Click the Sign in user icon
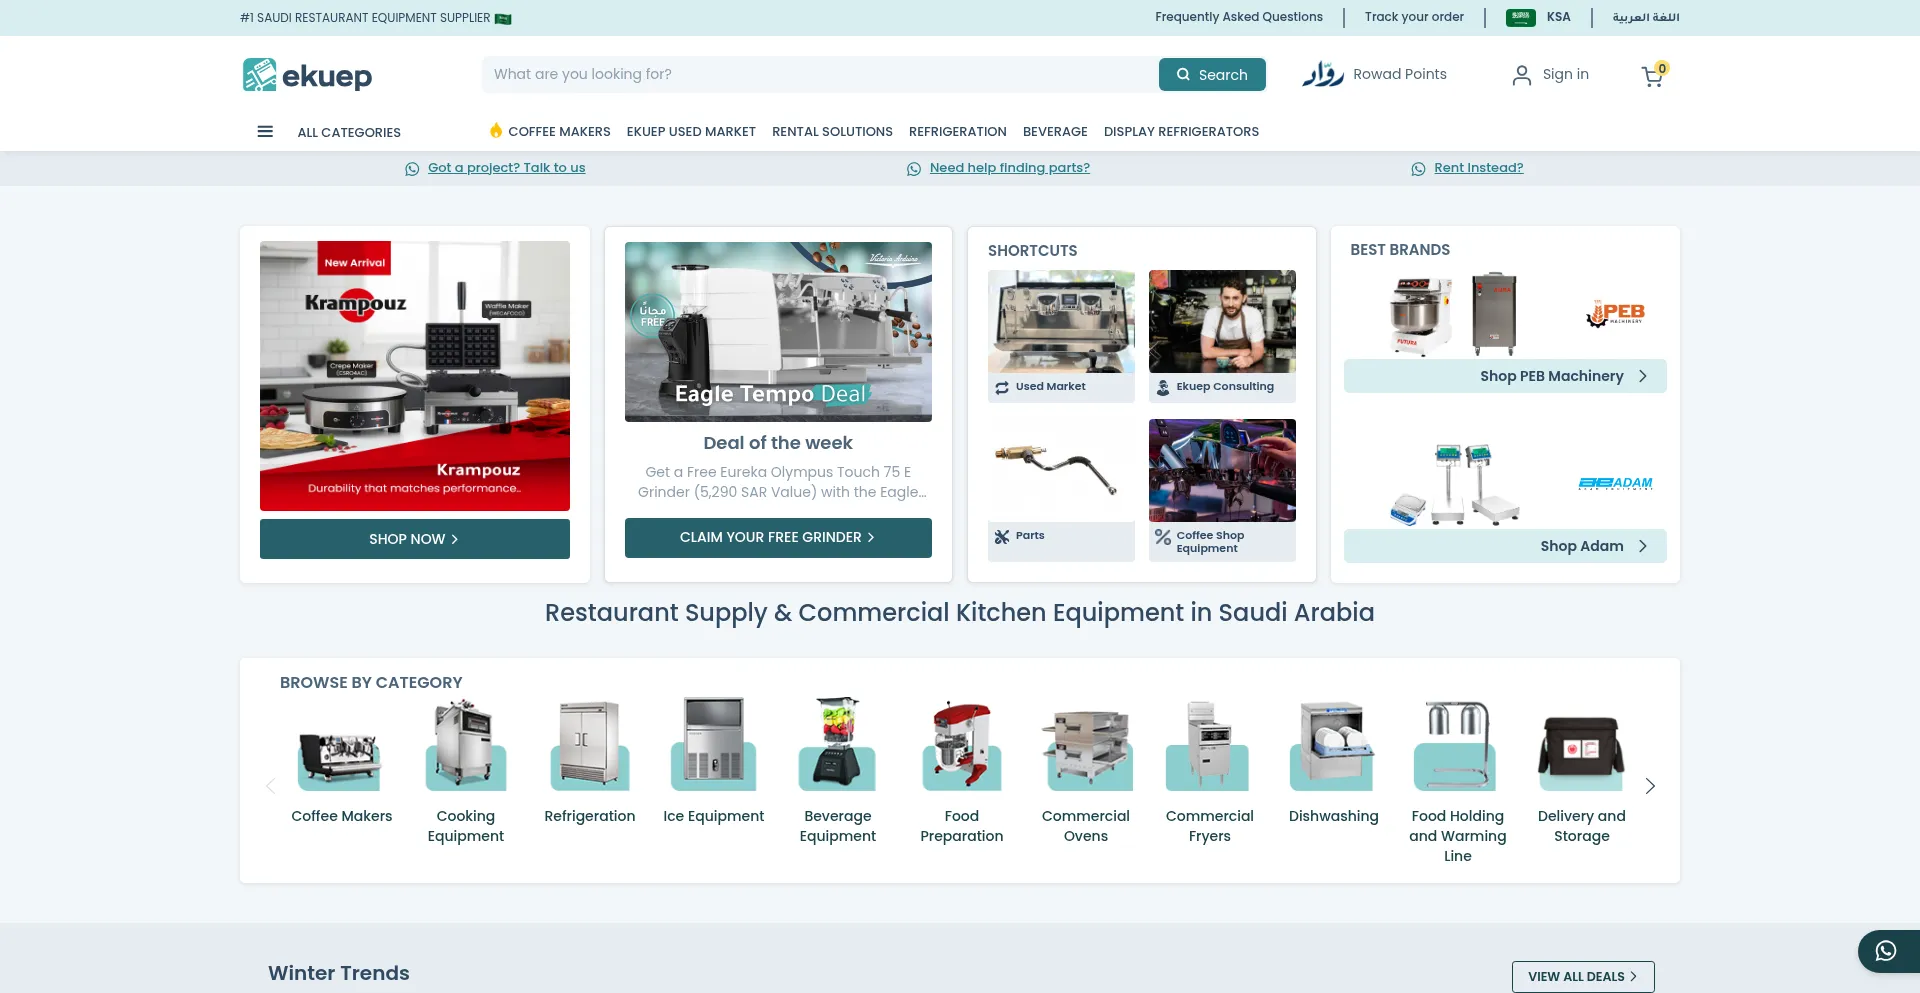The height and width of the screenshot is (993, 1920). (1522, 74)
